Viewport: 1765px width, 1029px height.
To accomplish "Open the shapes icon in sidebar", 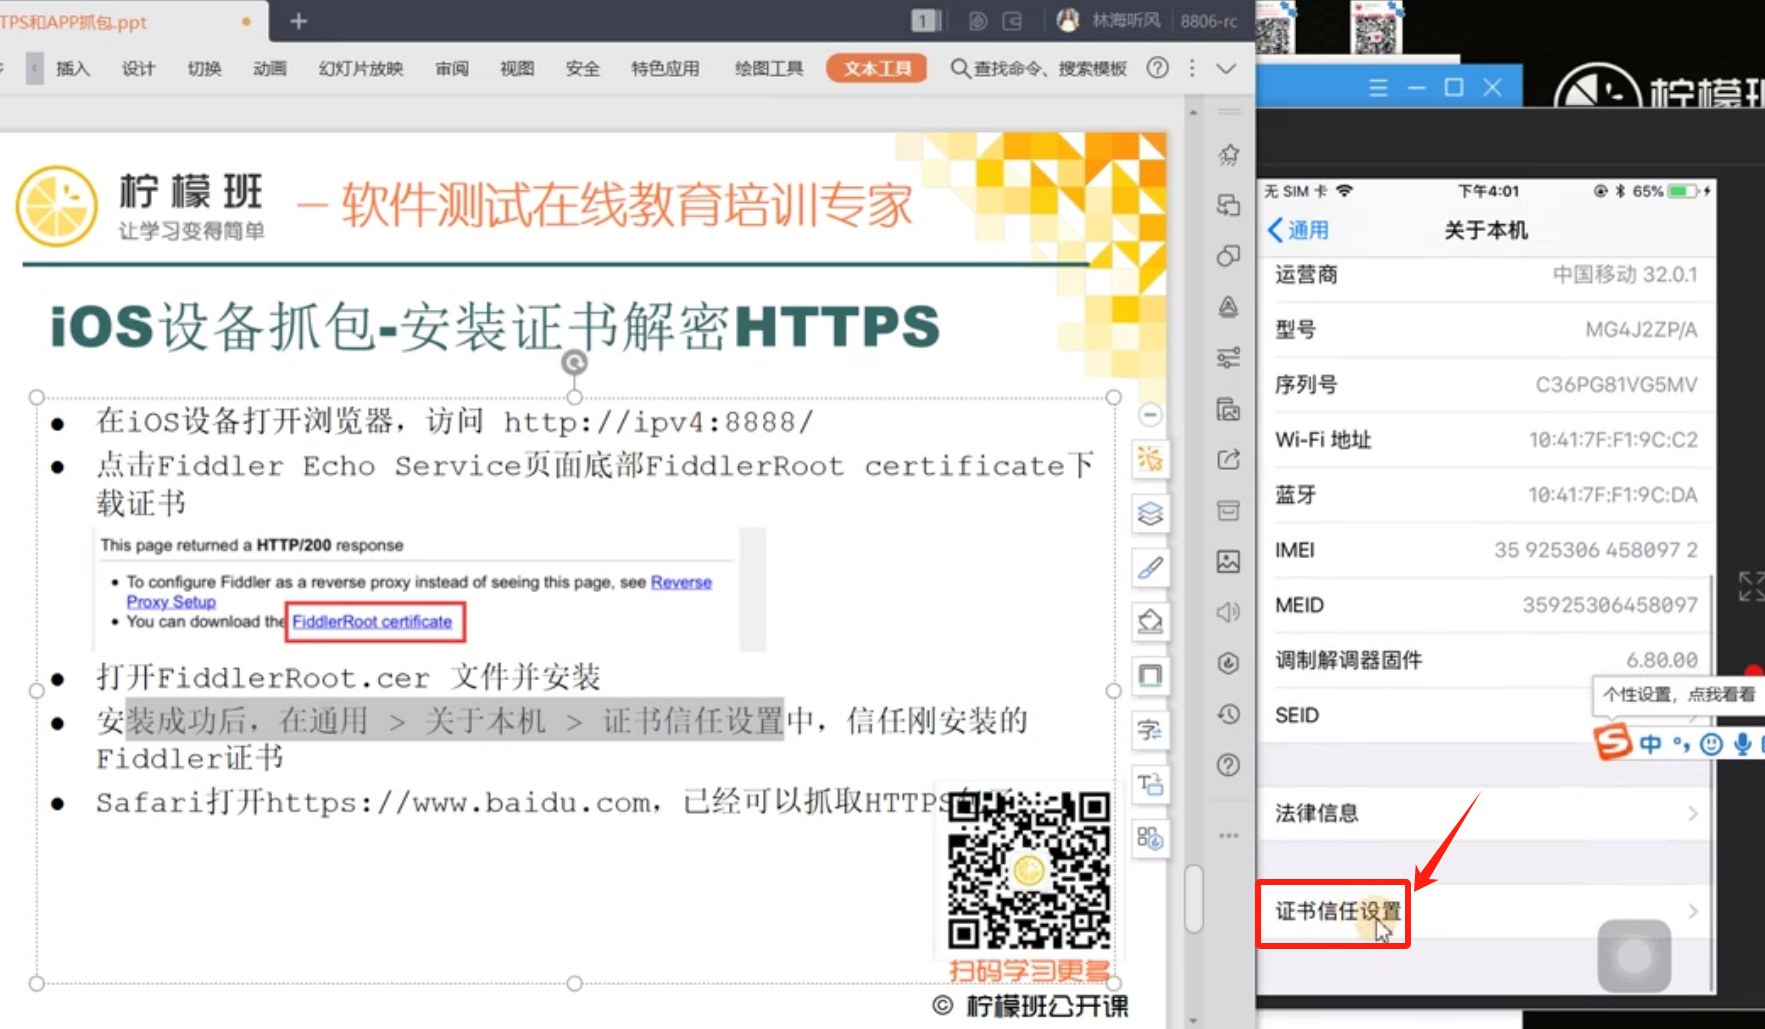I will click(1228, 256).
